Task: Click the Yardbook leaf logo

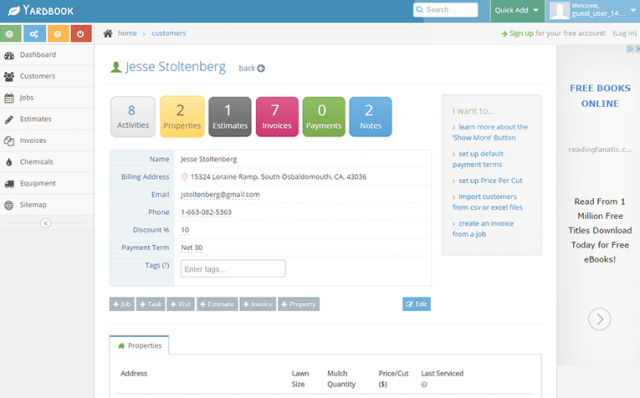Action: pyautogui.click(x=13, y=11)
